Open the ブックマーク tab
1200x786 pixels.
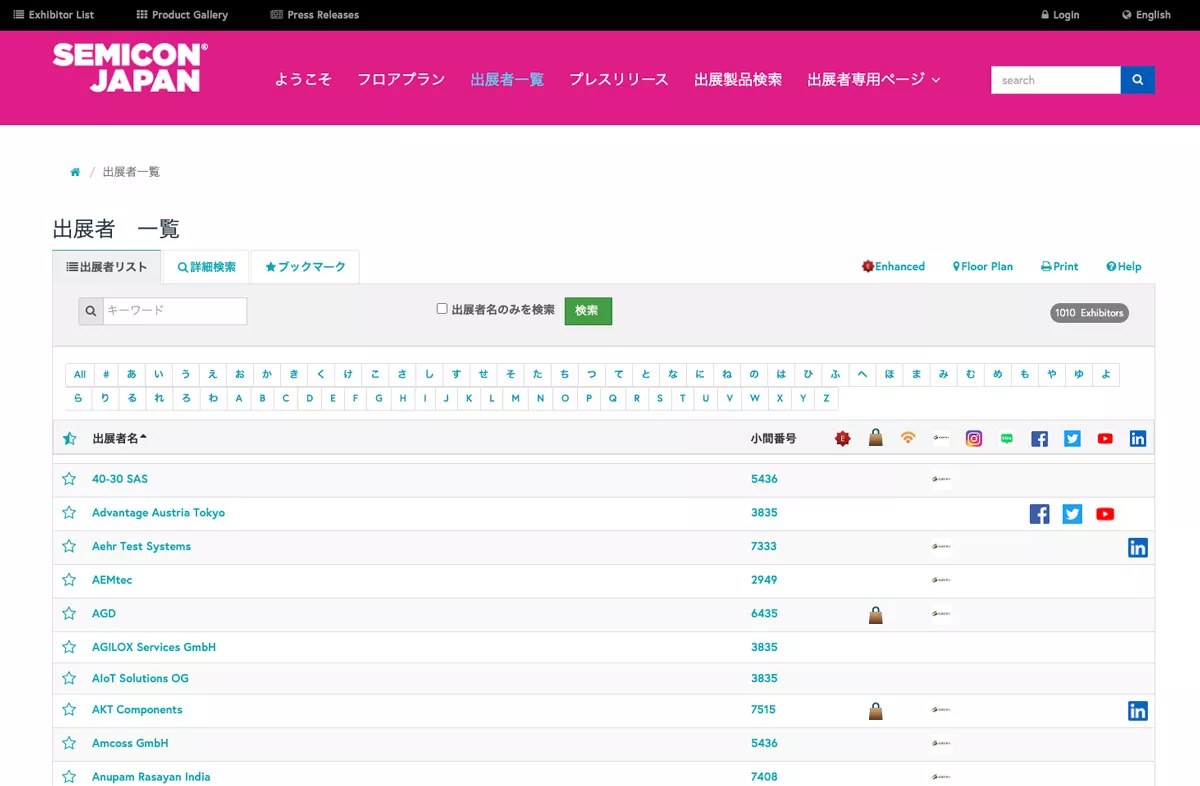coord(305,267)
